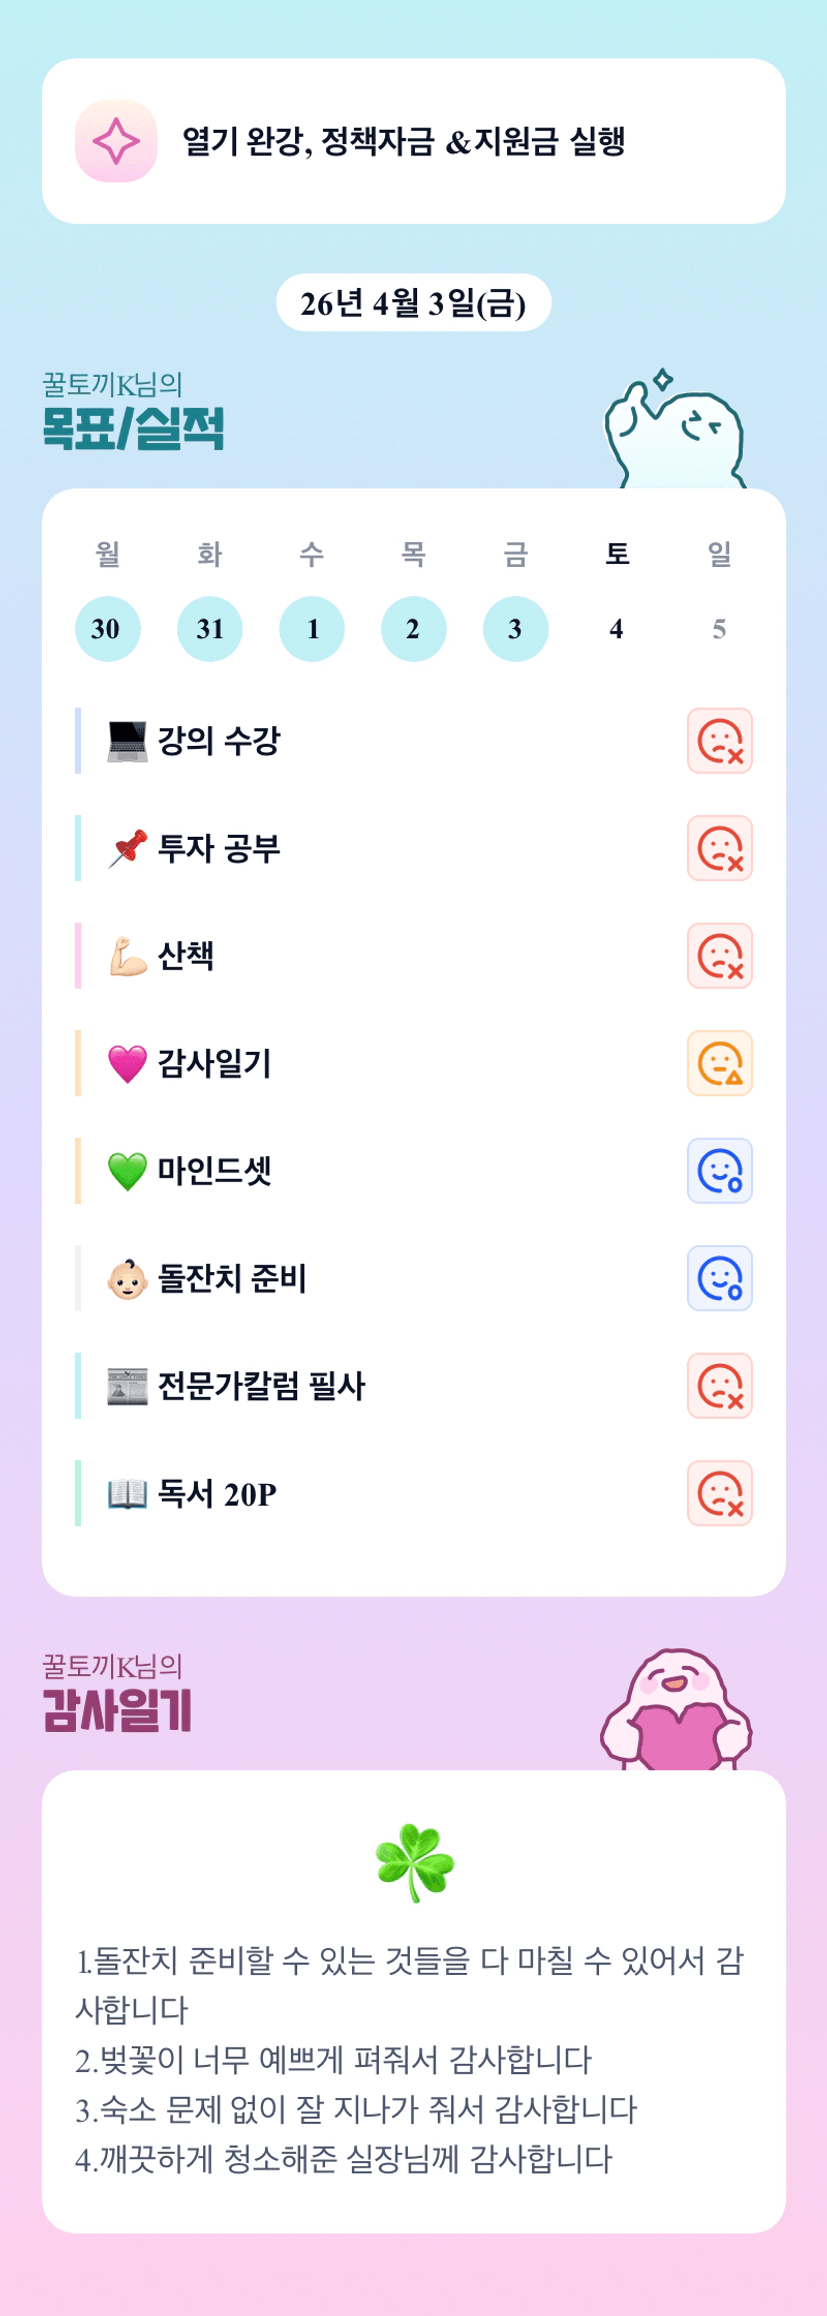Click the four-leaf clover icon
The height and width of the screenshot is (2316, 827).
coord(414,1862)
